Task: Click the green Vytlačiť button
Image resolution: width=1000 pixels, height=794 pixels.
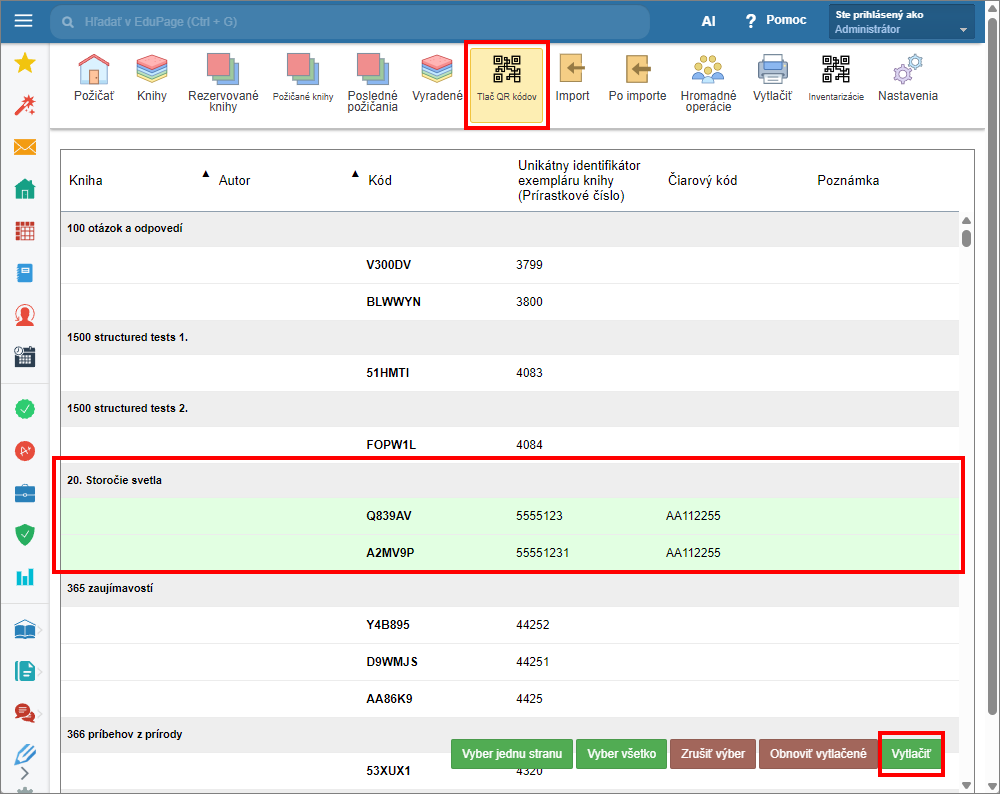Action: [910, 754]
